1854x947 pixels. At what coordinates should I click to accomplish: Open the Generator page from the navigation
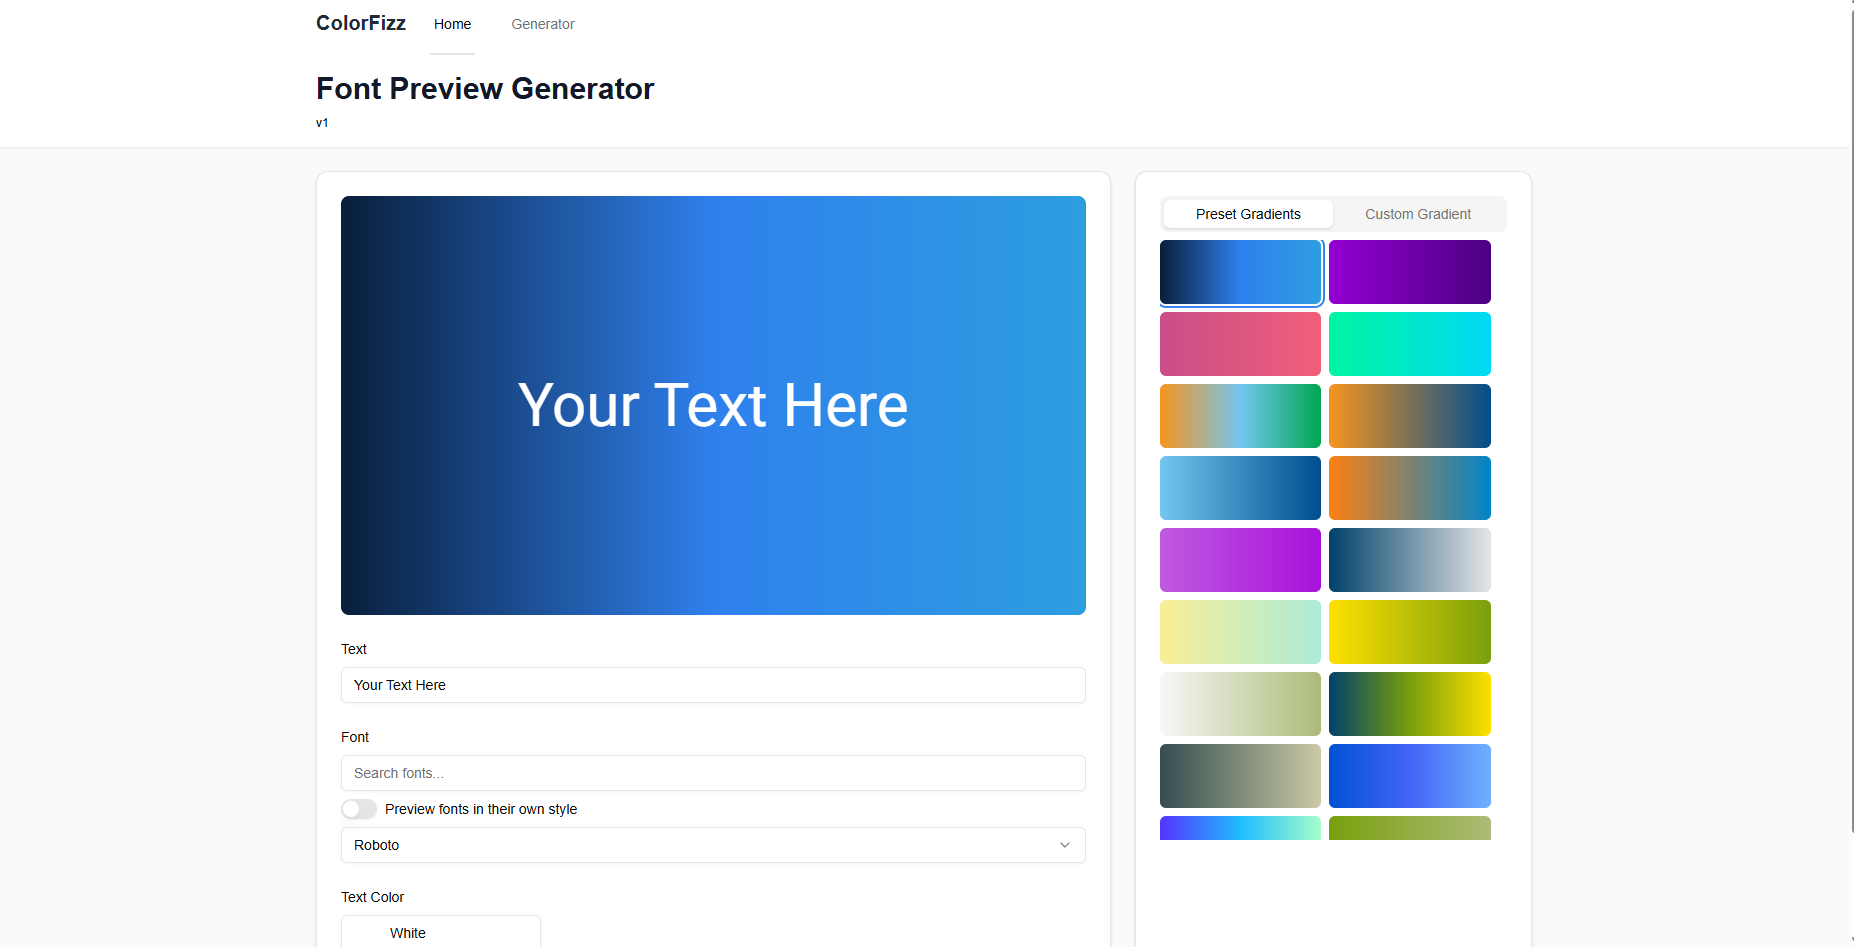pyautogui.click(x=542, y=24)
